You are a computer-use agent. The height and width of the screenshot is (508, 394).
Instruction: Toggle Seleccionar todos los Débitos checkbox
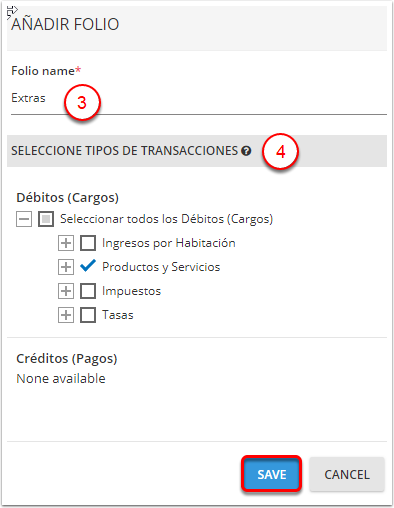coord(46,219)
